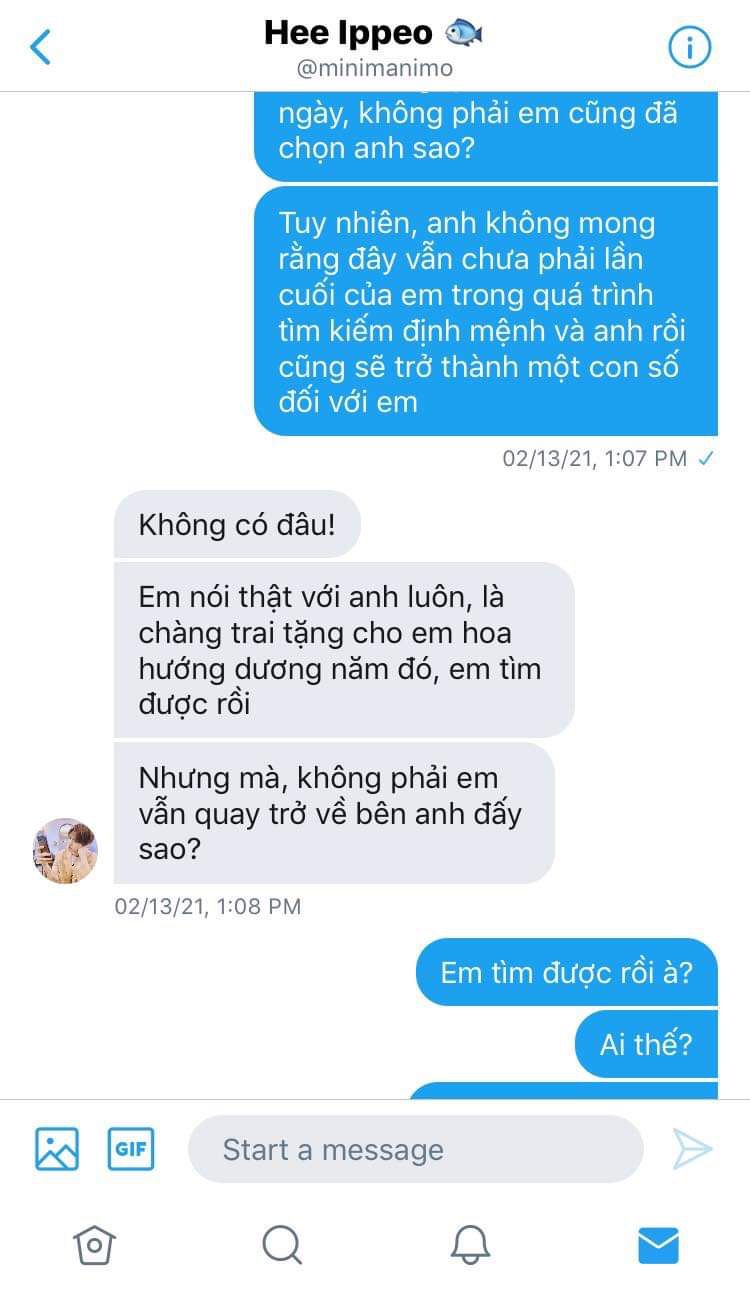Tap the back arrow icon
This screenshot has width=750, height=1297.
click(x=40, y=47)
